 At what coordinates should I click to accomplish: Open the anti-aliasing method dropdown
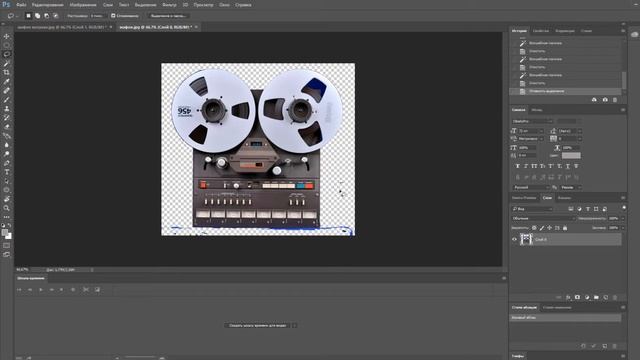point(571,187)
